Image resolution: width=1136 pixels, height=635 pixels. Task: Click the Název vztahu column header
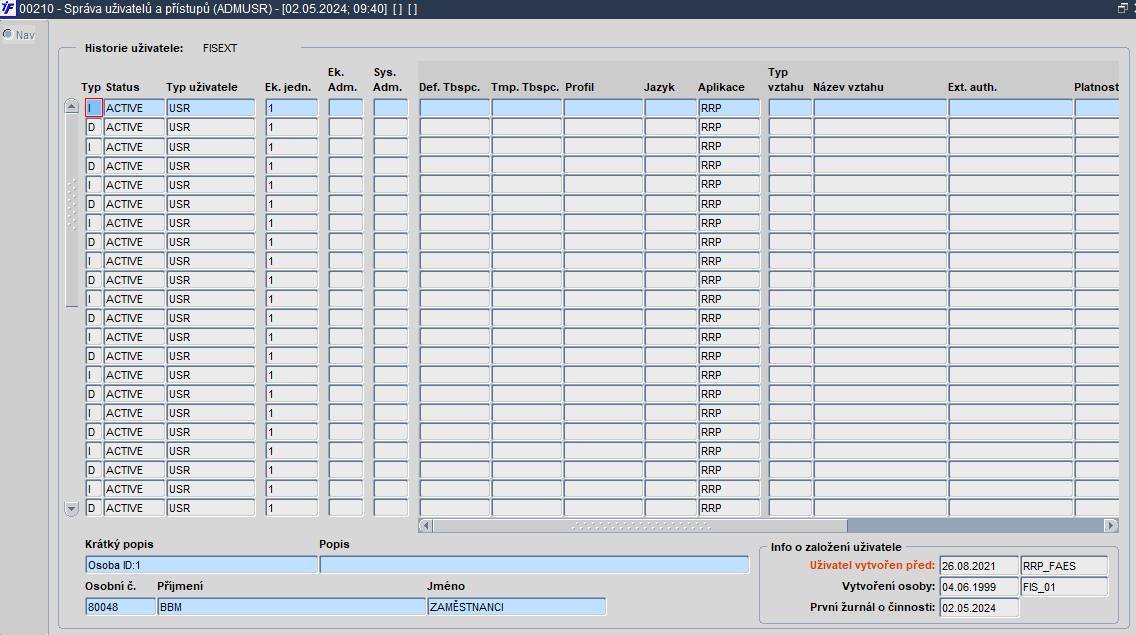(848, 87)
